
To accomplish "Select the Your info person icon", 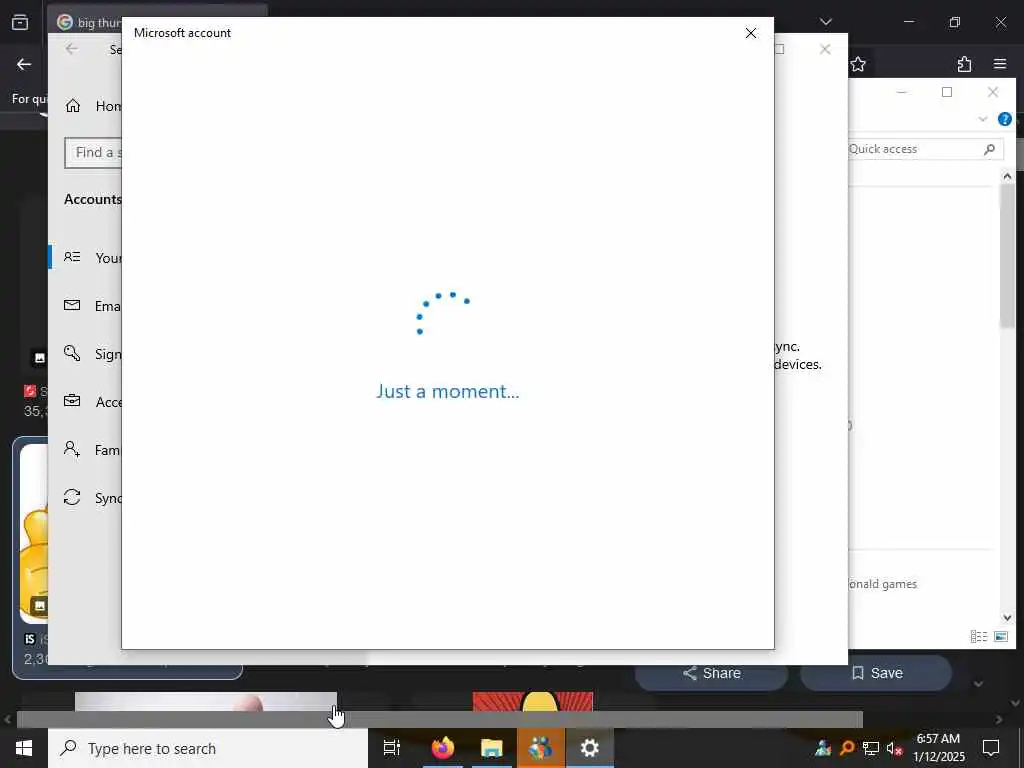I will 72,257.
